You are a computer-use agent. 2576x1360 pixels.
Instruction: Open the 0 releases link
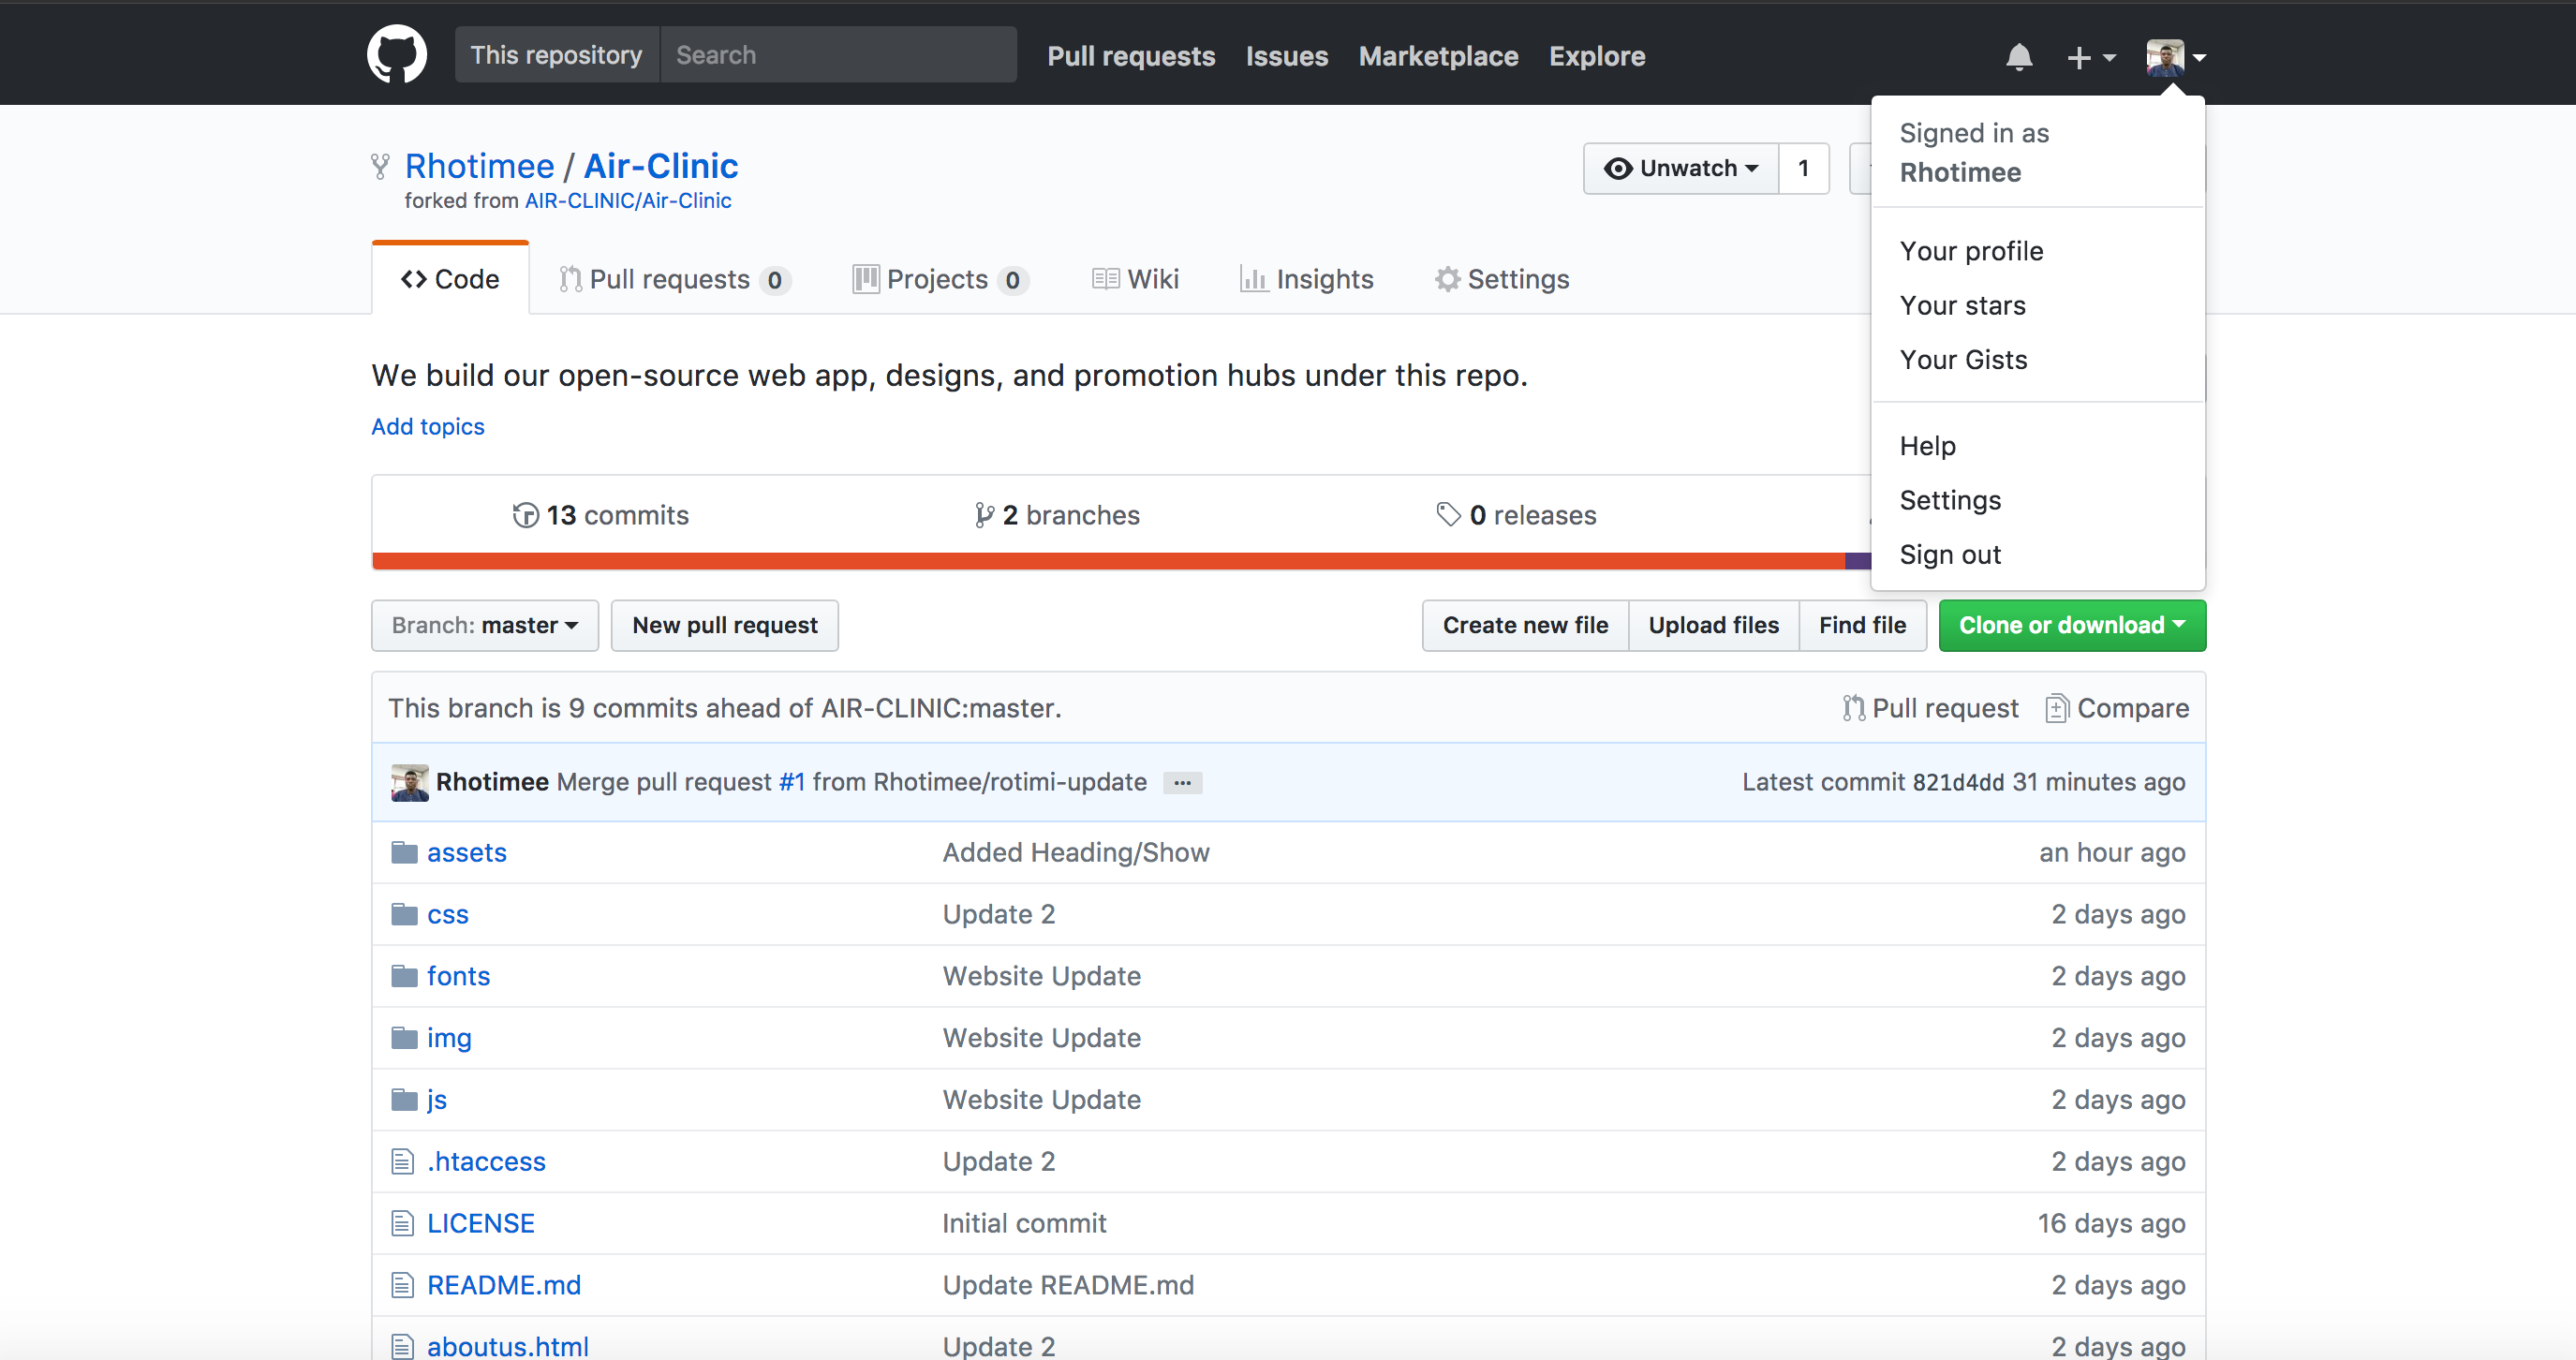tap(1517, 515)
